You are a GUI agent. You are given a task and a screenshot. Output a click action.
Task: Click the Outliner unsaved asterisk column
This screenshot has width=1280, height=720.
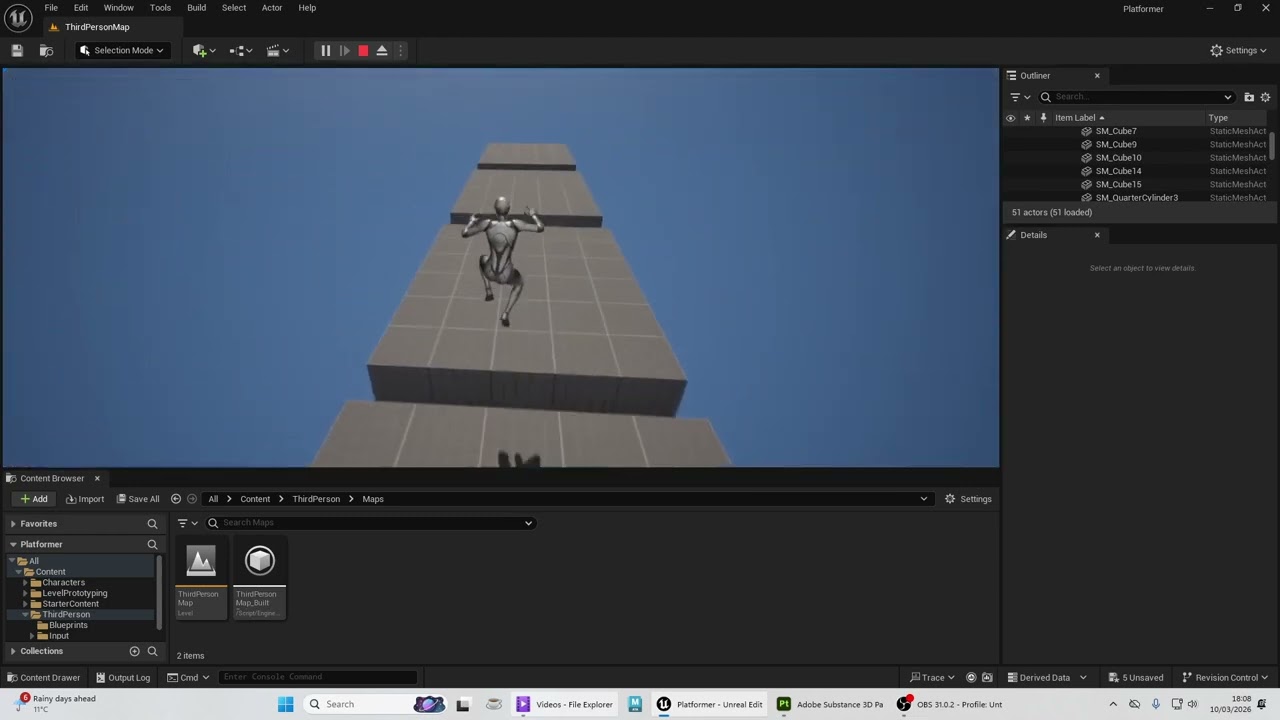point(1026,118)
